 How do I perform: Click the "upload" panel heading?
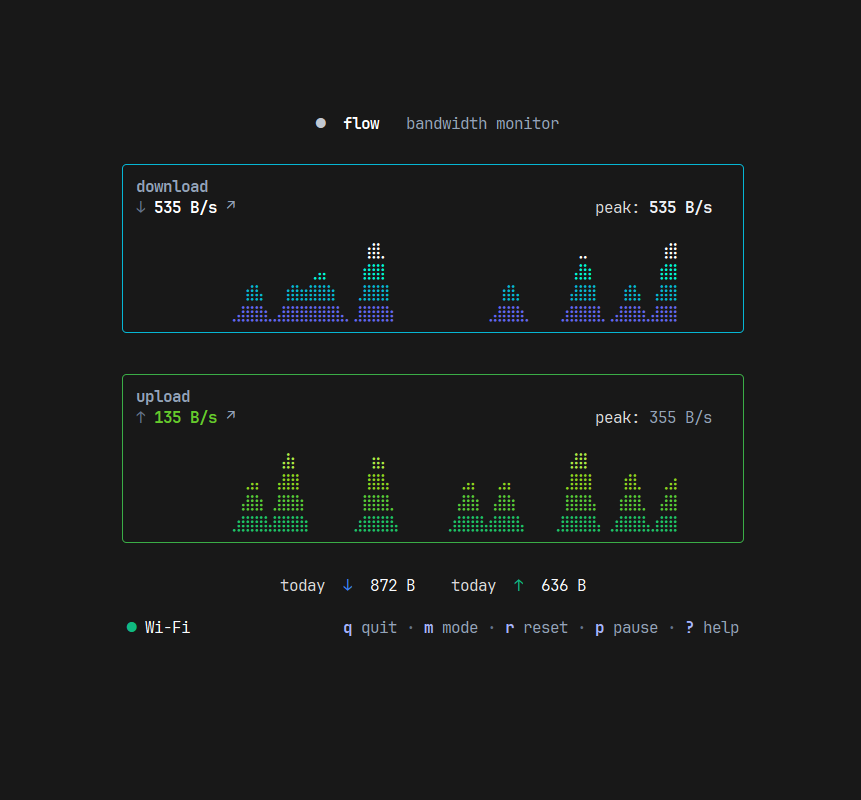163,396
